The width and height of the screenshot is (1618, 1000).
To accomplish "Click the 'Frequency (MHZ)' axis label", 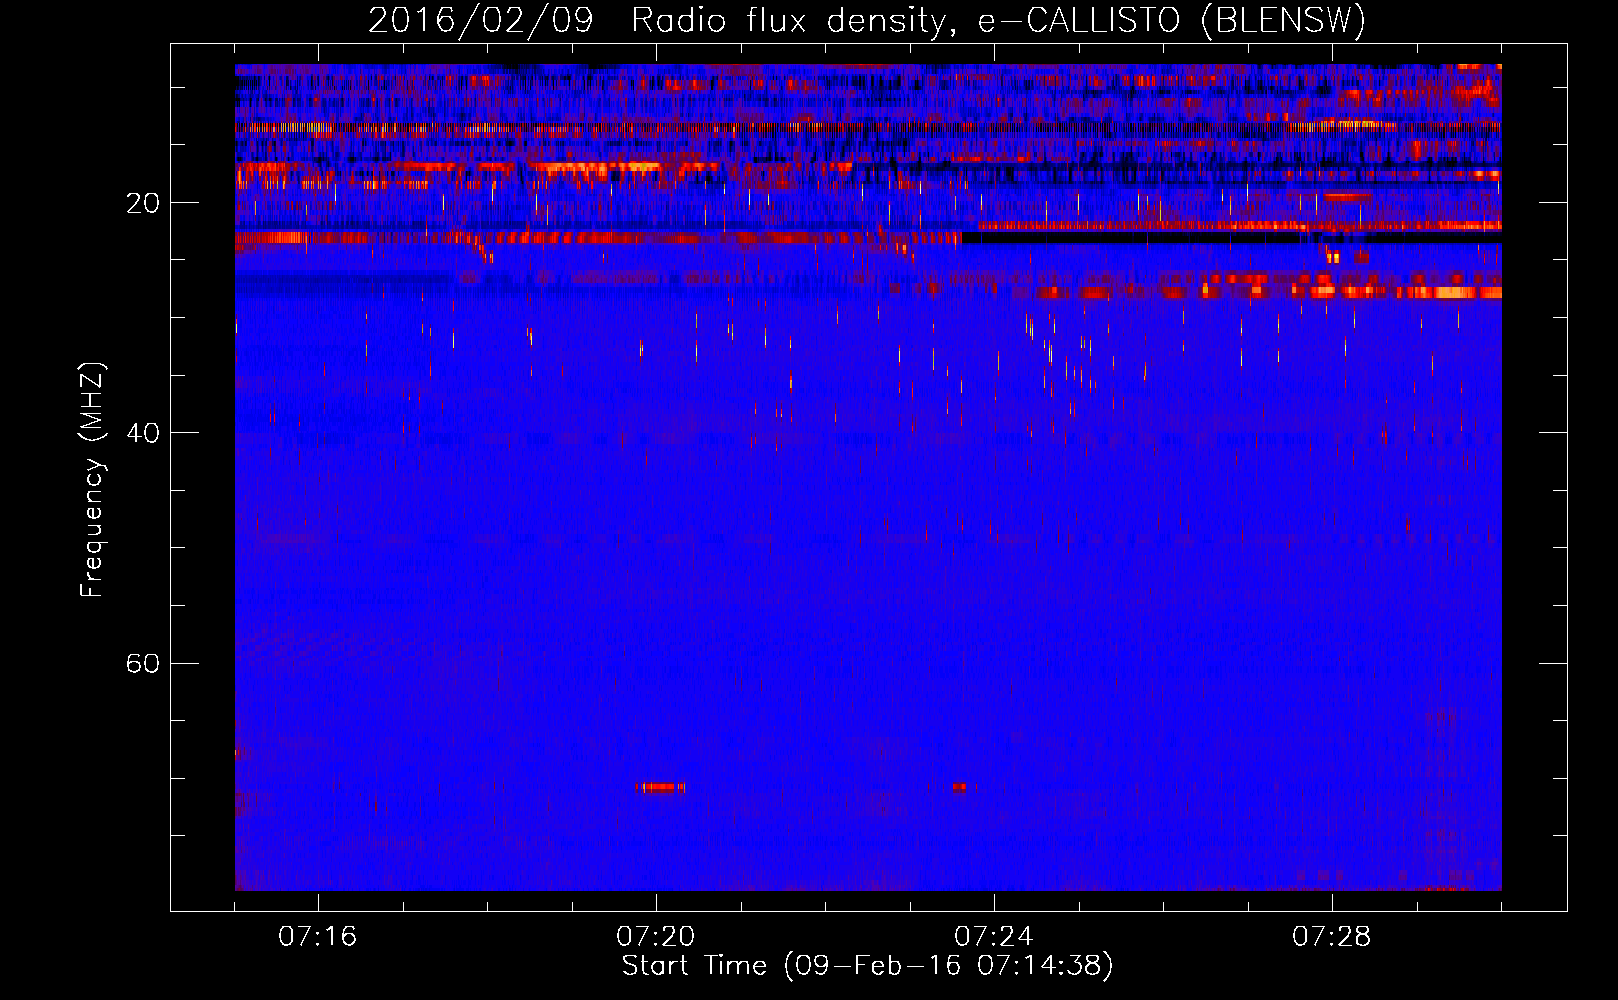I will (92, 479).
